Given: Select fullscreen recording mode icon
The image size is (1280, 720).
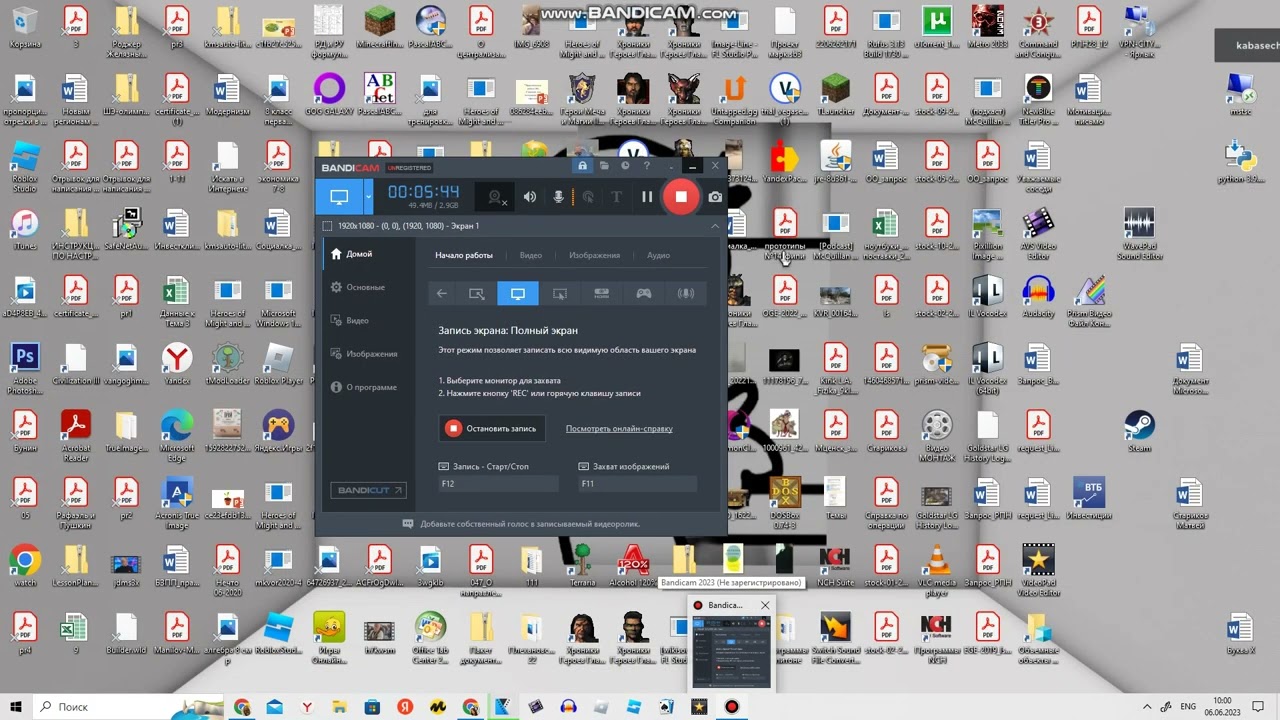Looking at the screenshot, I should pyautogui.click(x=518, y=293).
